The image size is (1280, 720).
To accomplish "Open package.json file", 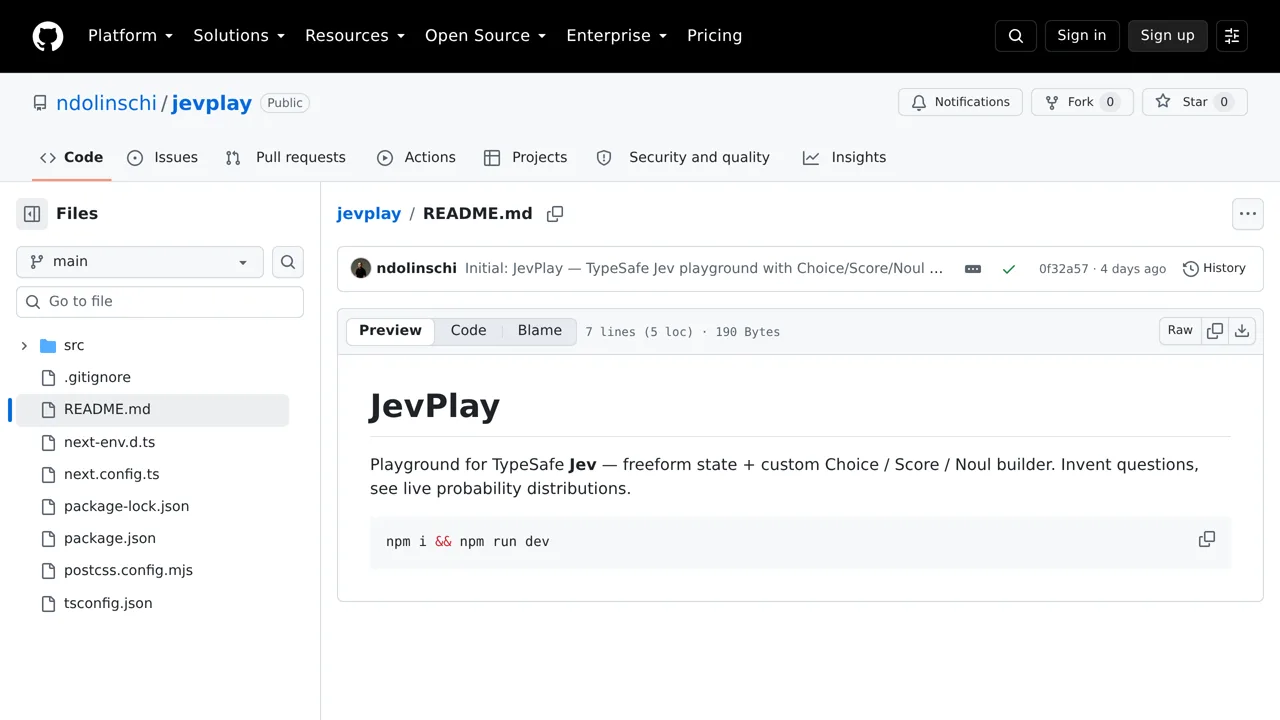I will click(x=110, y=538).
